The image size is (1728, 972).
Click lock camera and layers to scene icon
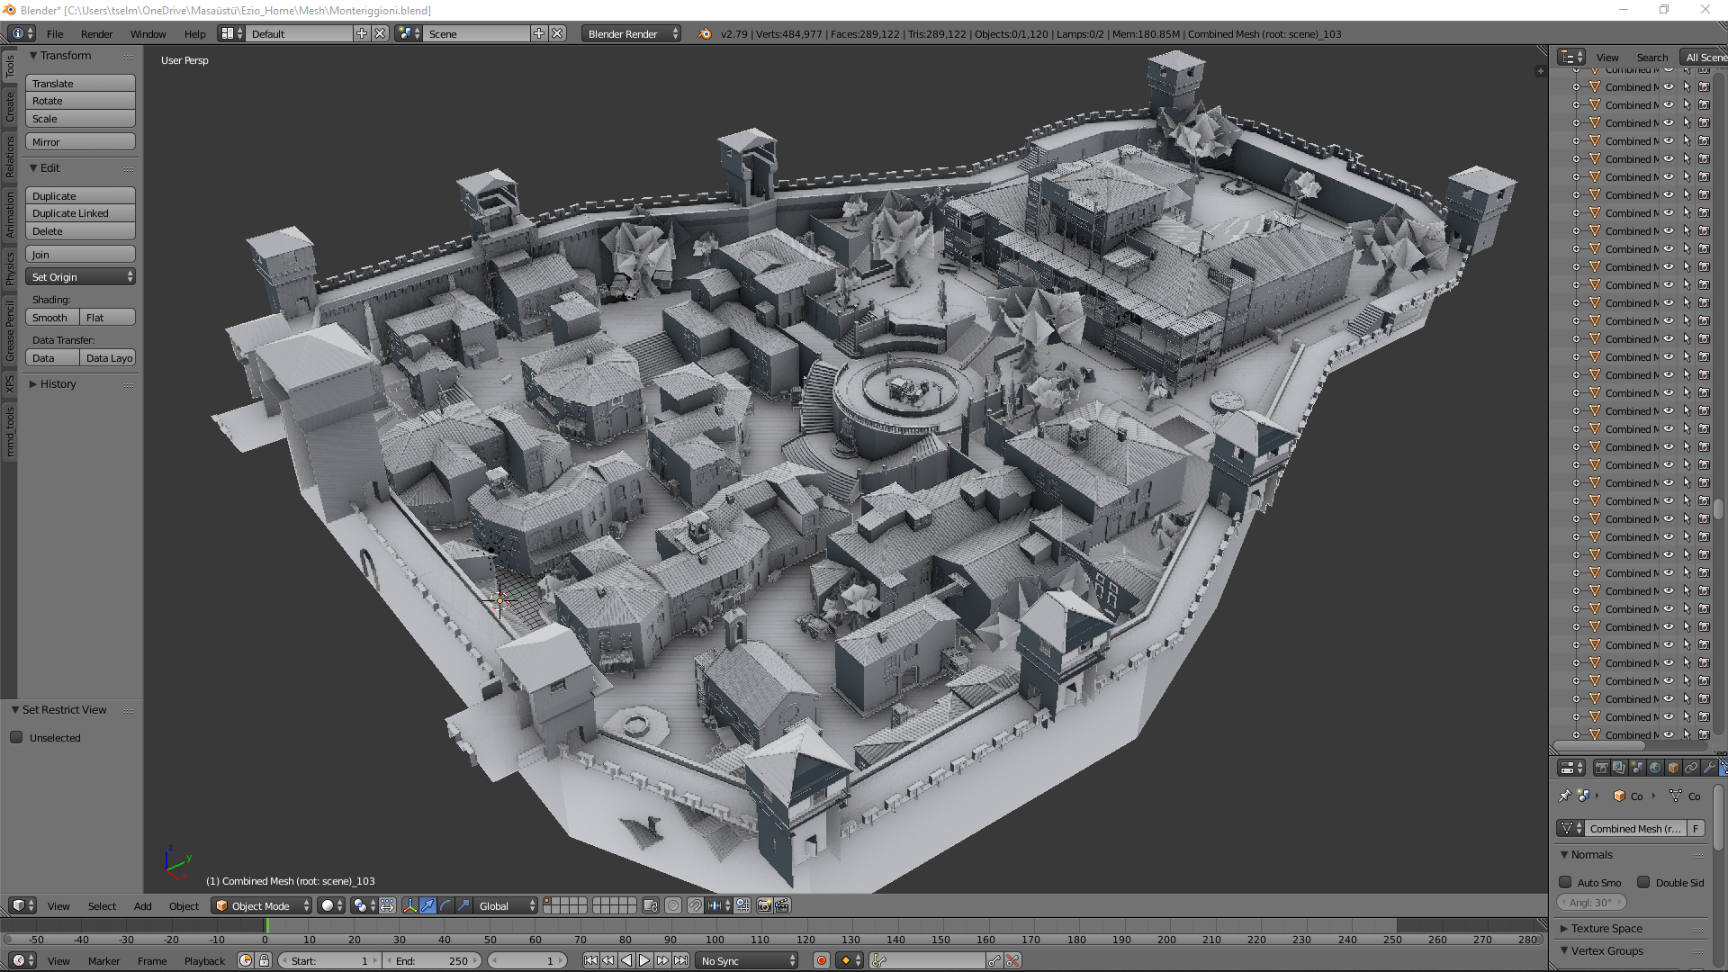pyautogui.click(x=651, y=905)
